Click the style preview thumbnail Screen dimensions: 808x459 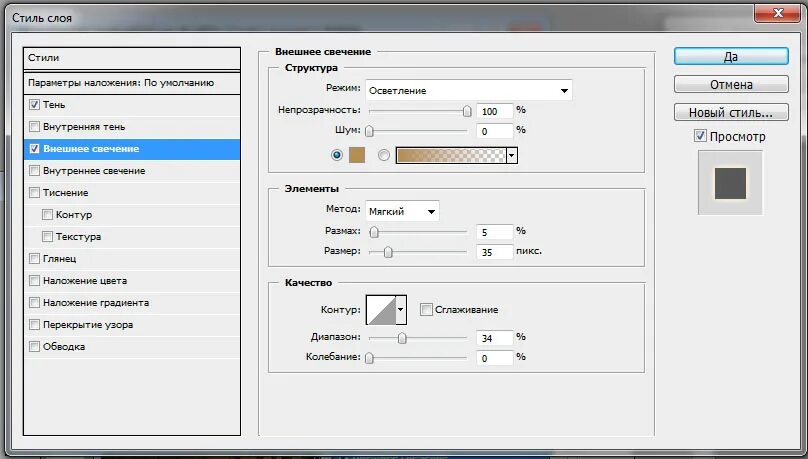coord(730,183)
